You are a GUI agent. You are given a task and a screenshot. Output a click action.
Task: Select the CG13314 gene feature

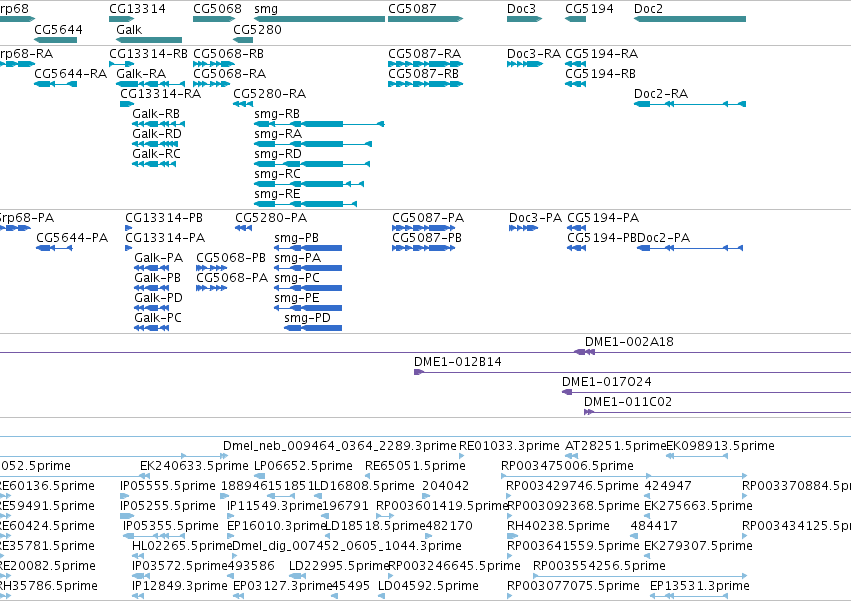(122, 19)
